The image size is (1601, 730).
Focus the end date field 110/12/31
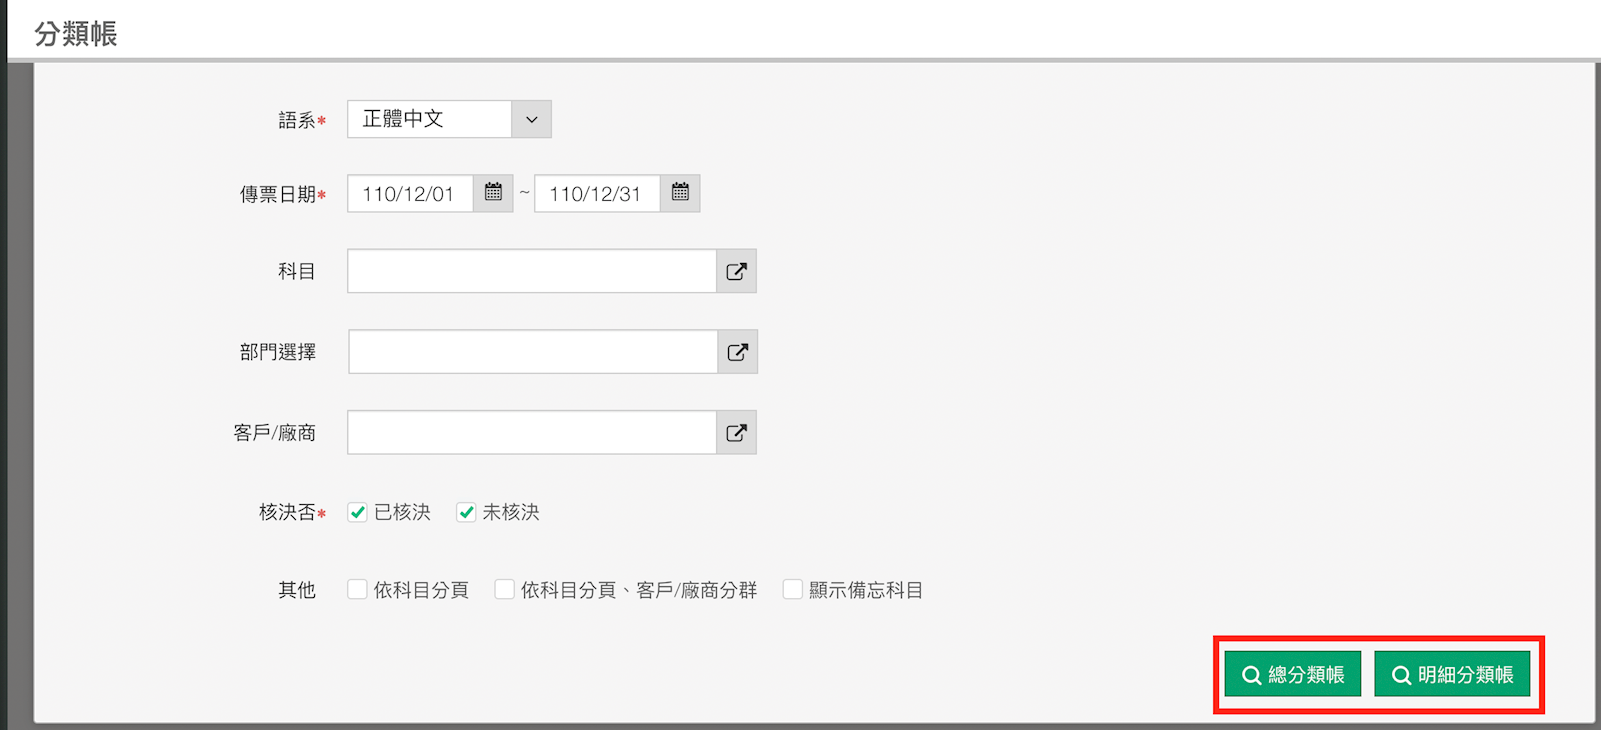point(597,194)
